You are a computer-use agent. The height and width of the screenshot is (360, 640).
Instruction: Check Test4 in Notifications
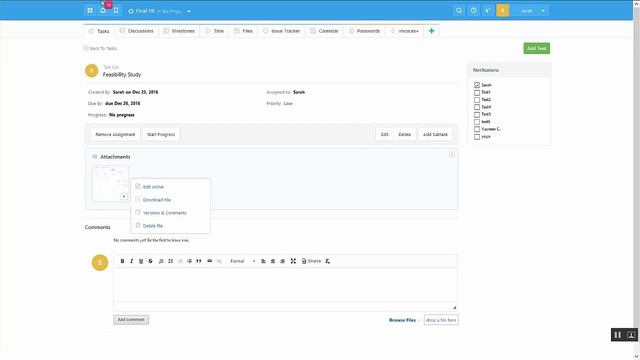(x=477, y=107)
